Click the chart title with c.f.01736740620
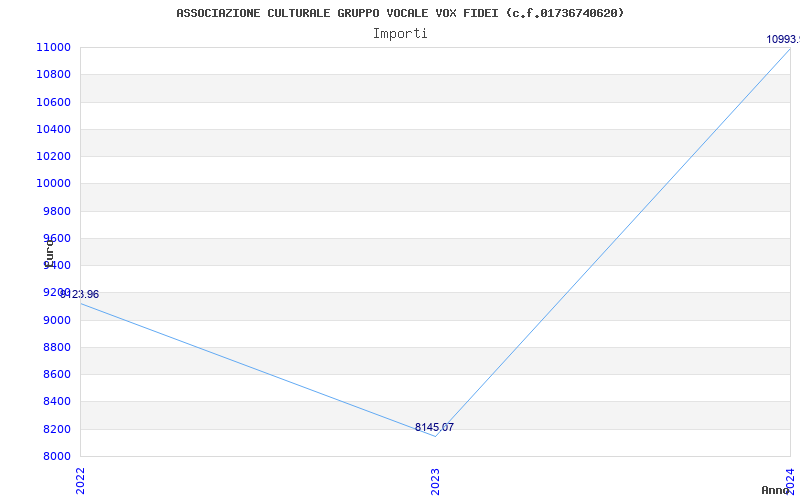Screen dimensions: 800x500 (x=400, y=13)
